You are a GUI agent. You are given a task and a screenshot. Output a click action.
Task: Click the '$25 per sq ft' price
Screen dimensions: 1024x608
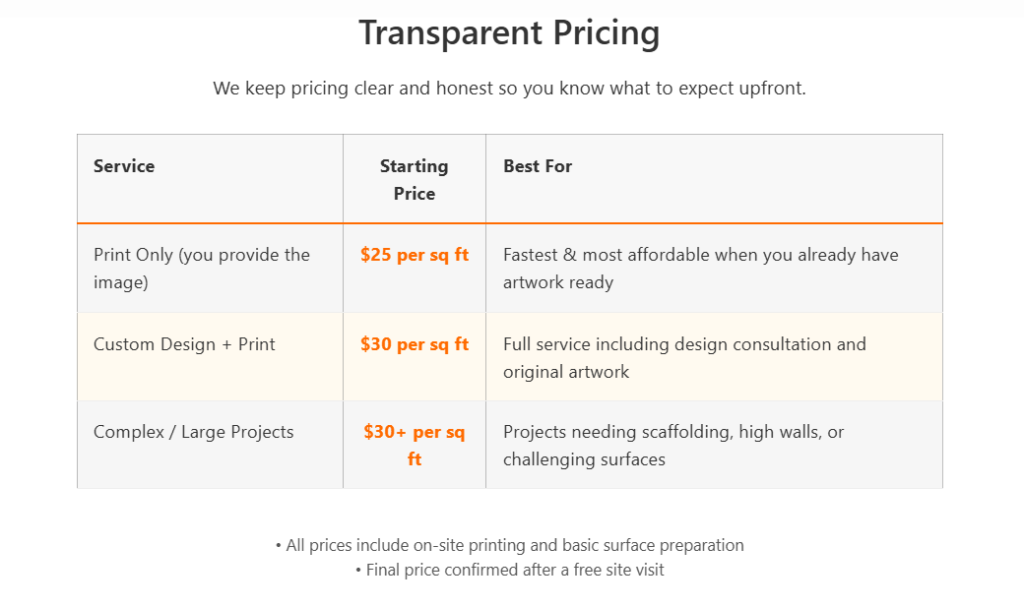(x=414, y=254)
